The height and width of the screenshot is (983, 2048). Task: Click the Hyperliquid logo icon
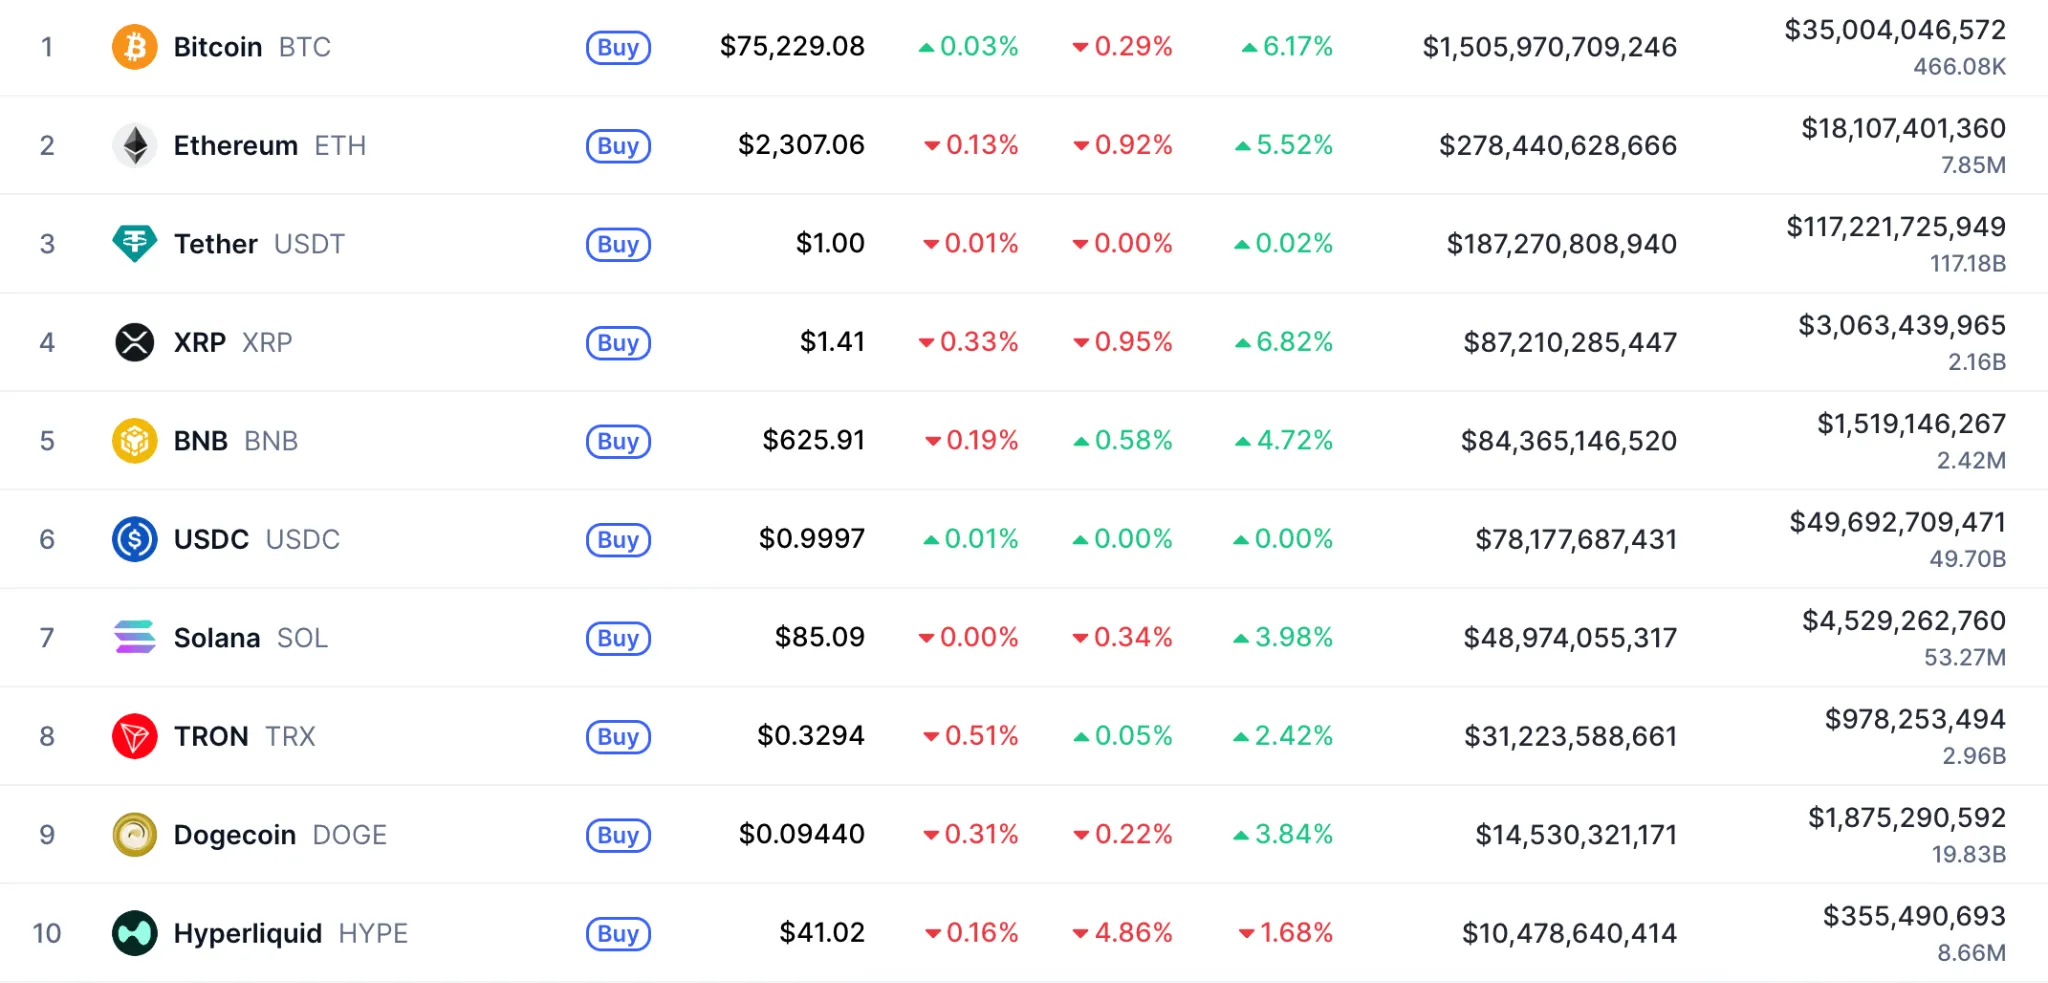point(134,933)
